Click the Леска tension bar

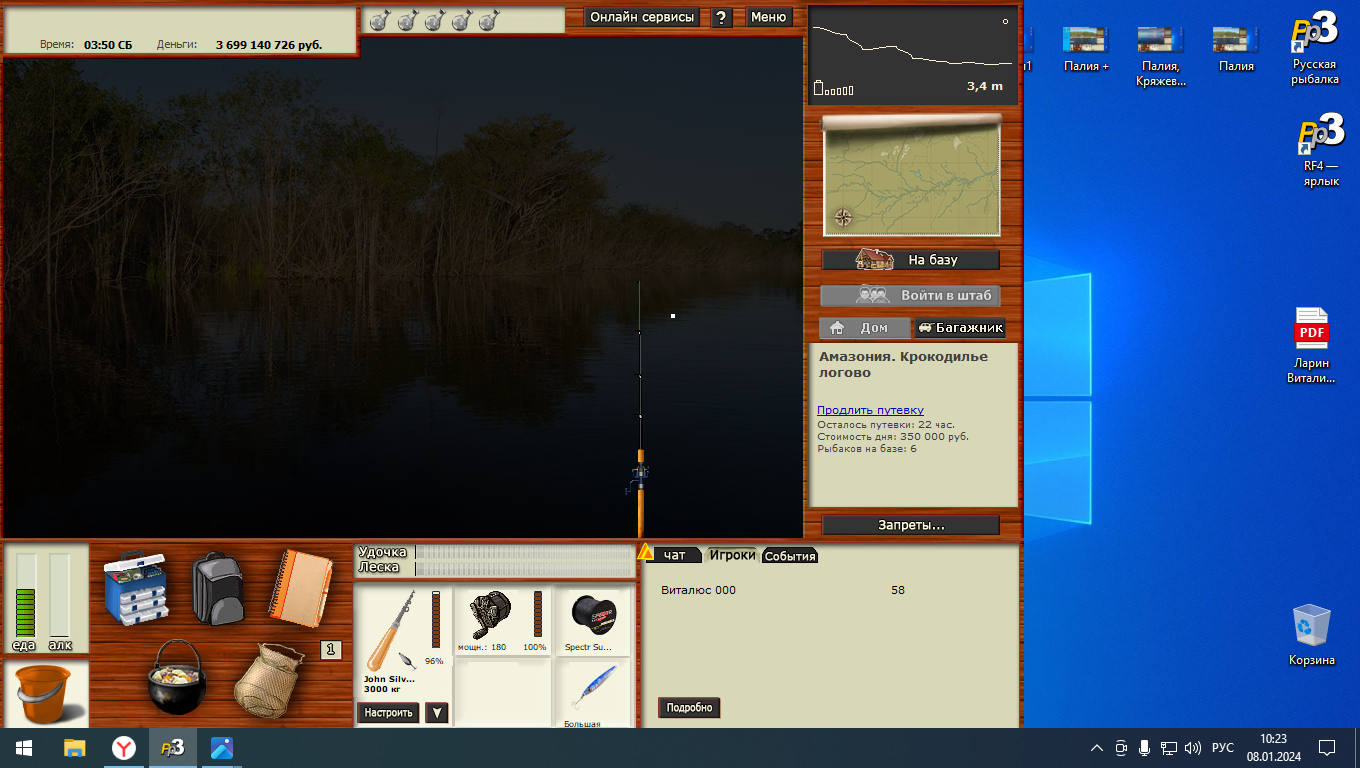[x=524, y=567]
